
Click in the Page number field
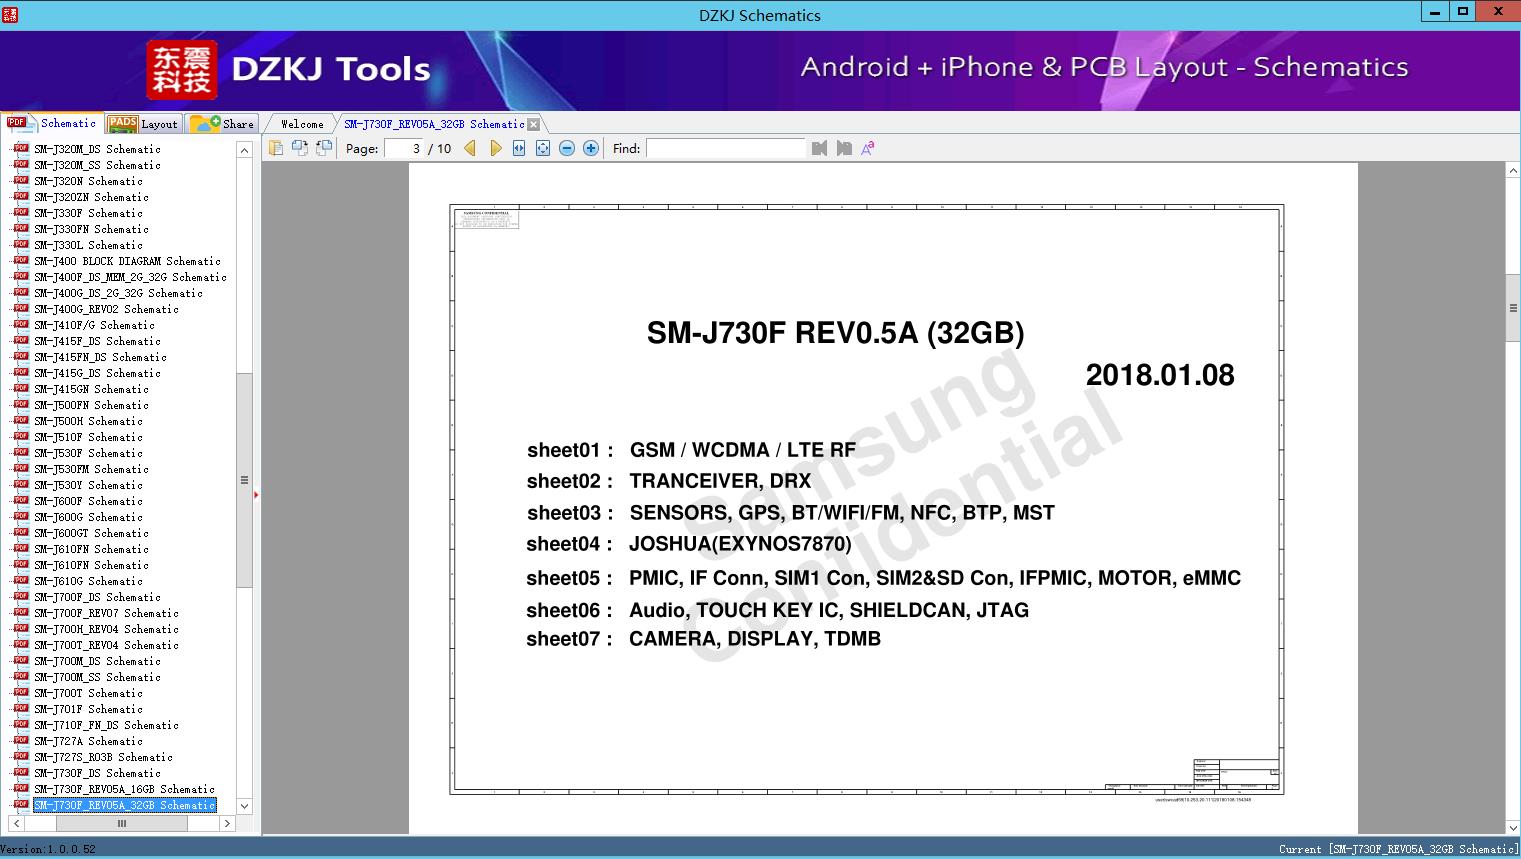(404, 148)
